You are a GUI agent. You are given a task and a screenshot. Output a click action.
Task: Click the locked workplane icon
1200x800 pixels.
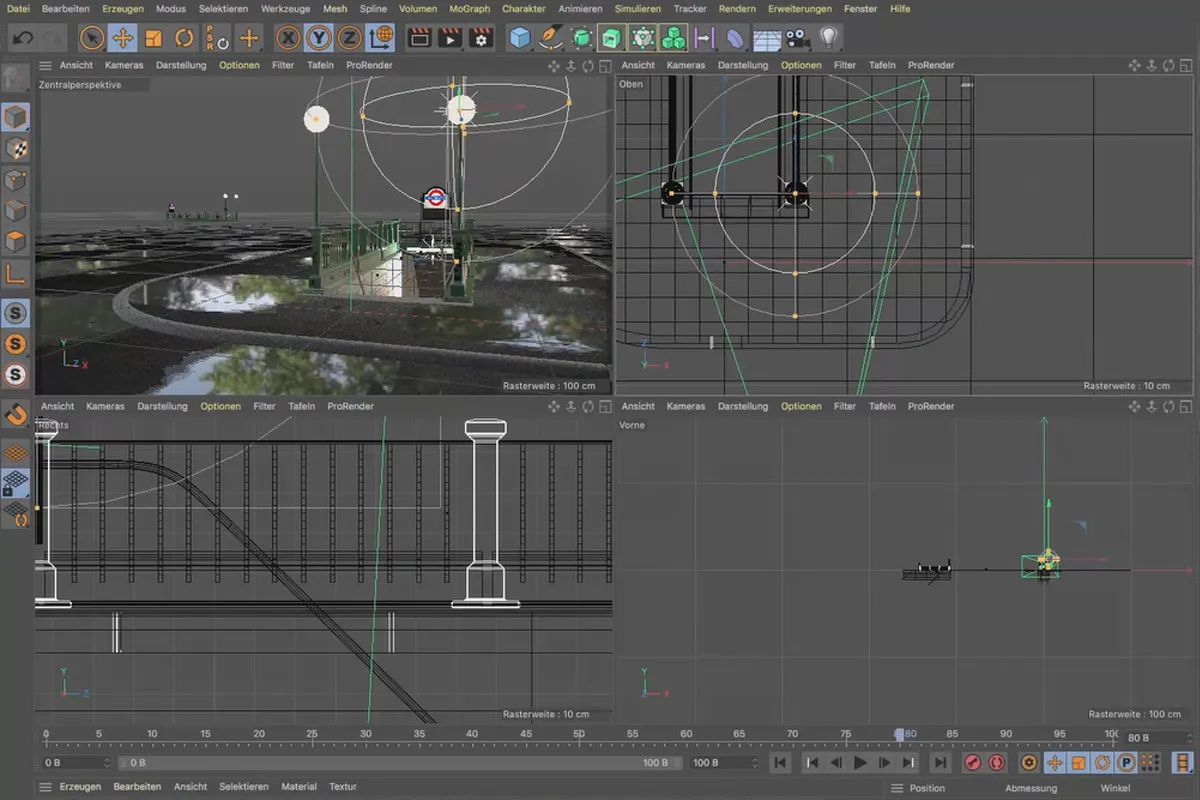tap(16, 483)
